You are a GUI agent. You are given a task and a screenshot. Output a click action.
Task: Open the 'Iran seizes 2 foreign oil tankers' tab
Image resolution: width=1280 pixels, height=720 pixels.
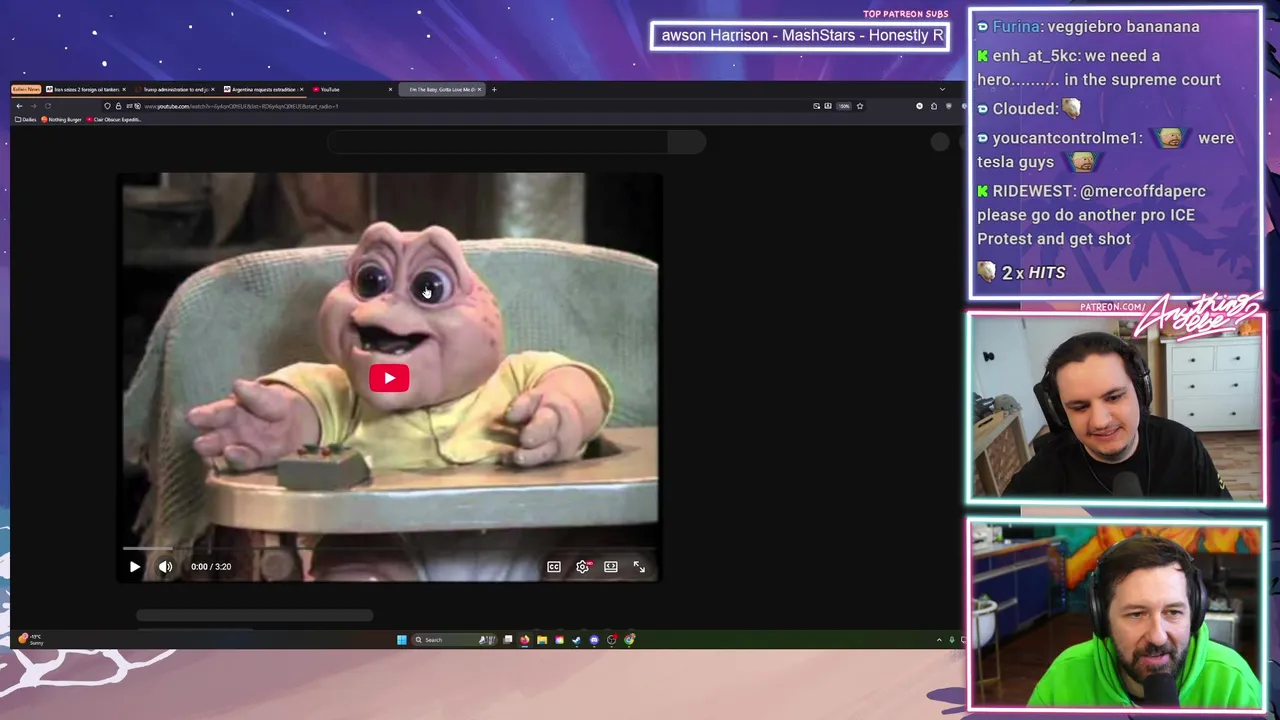click(x=86, y=89)
